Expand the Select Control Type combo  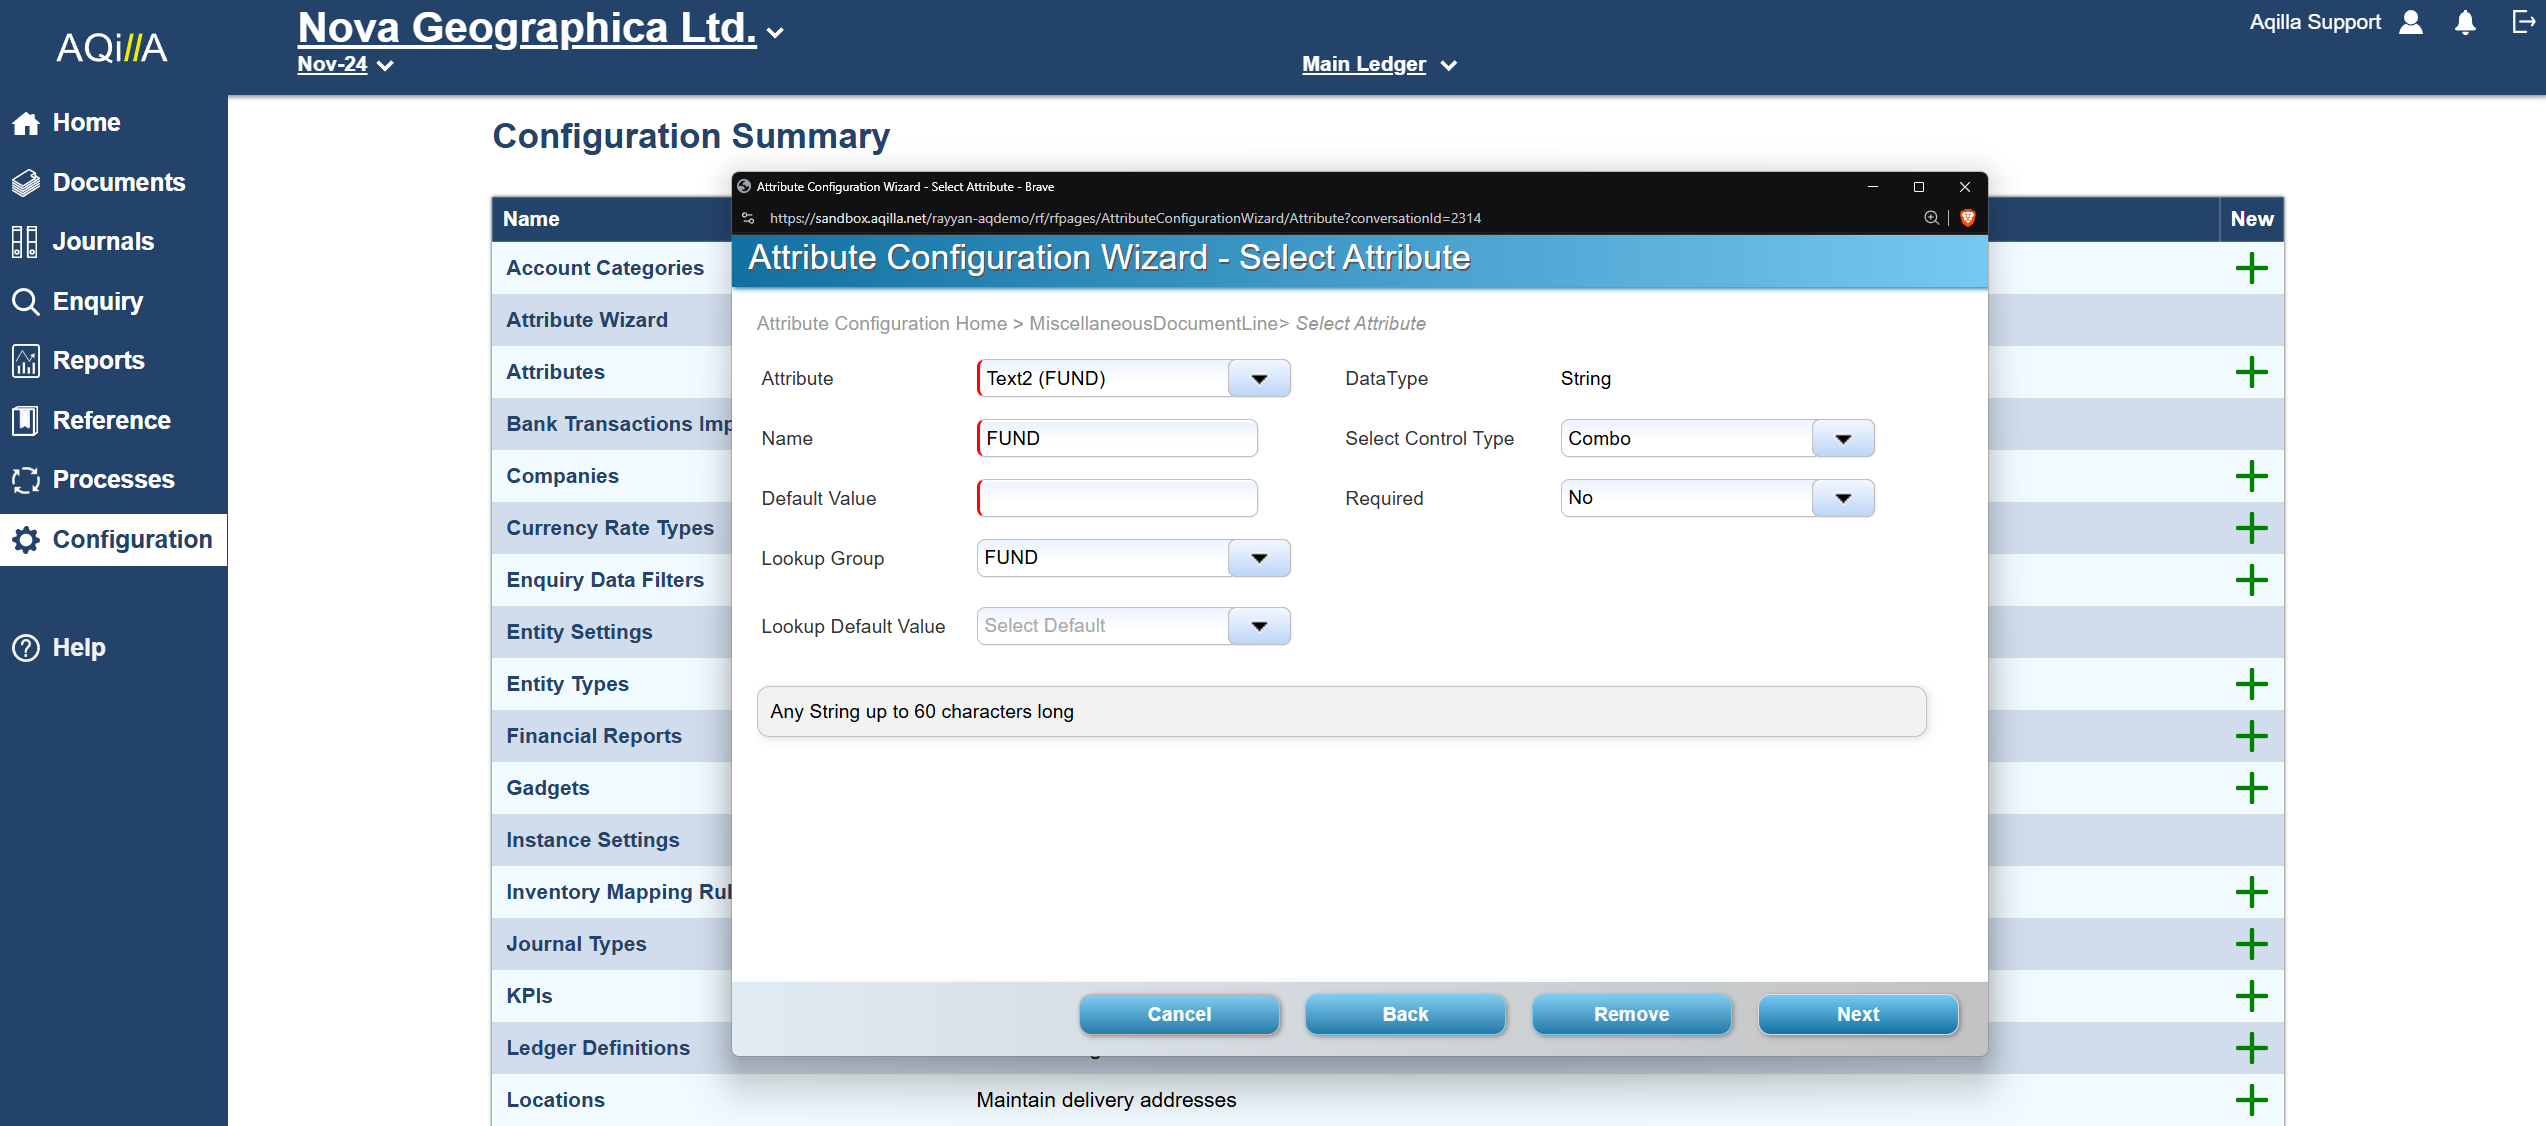(x=1842, y=439)
